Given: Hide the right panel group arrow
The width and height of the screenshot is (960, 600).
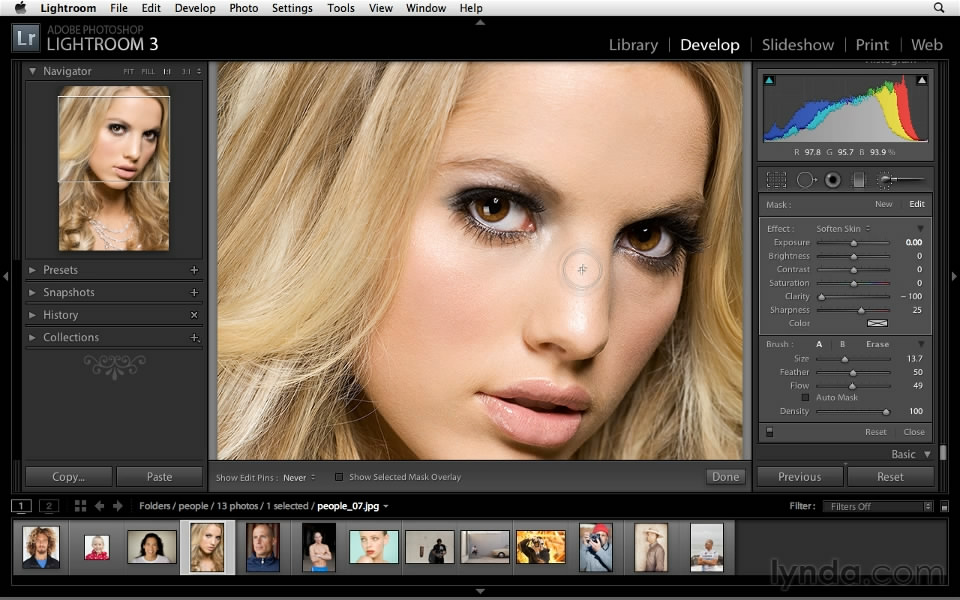Looking at the screenshot, I should coord(954,277).
